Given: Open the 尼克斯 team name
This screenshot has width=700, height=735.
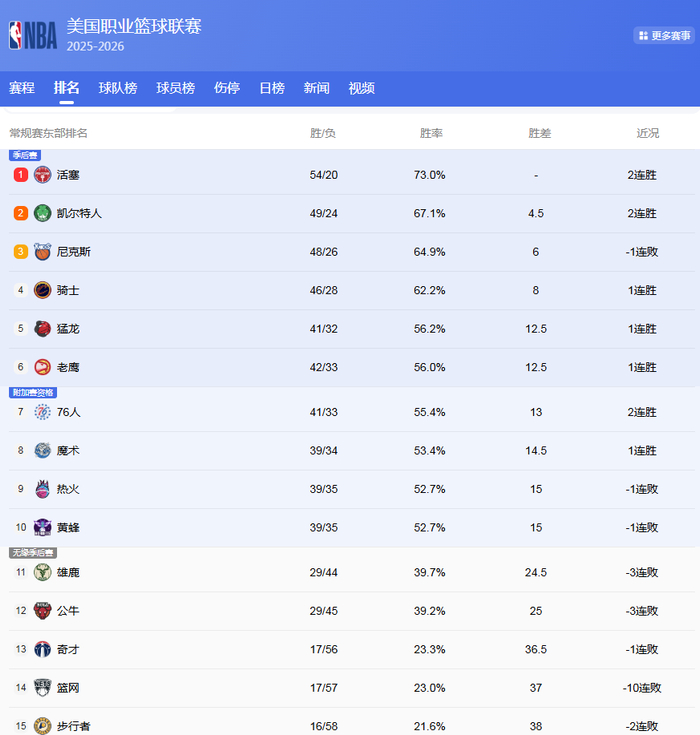Looking at the screenshot, I should point(74,252).
